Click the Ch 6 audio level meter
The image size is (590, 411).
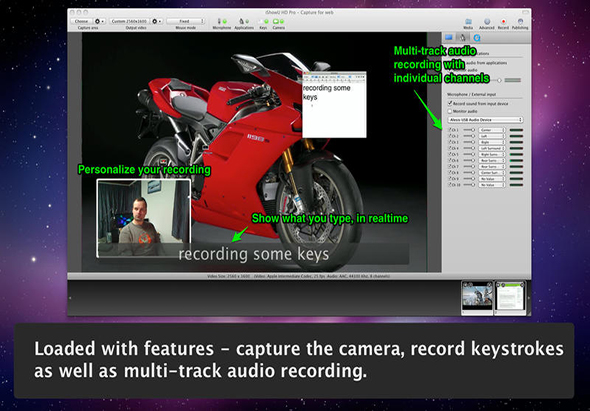point(516,160)
